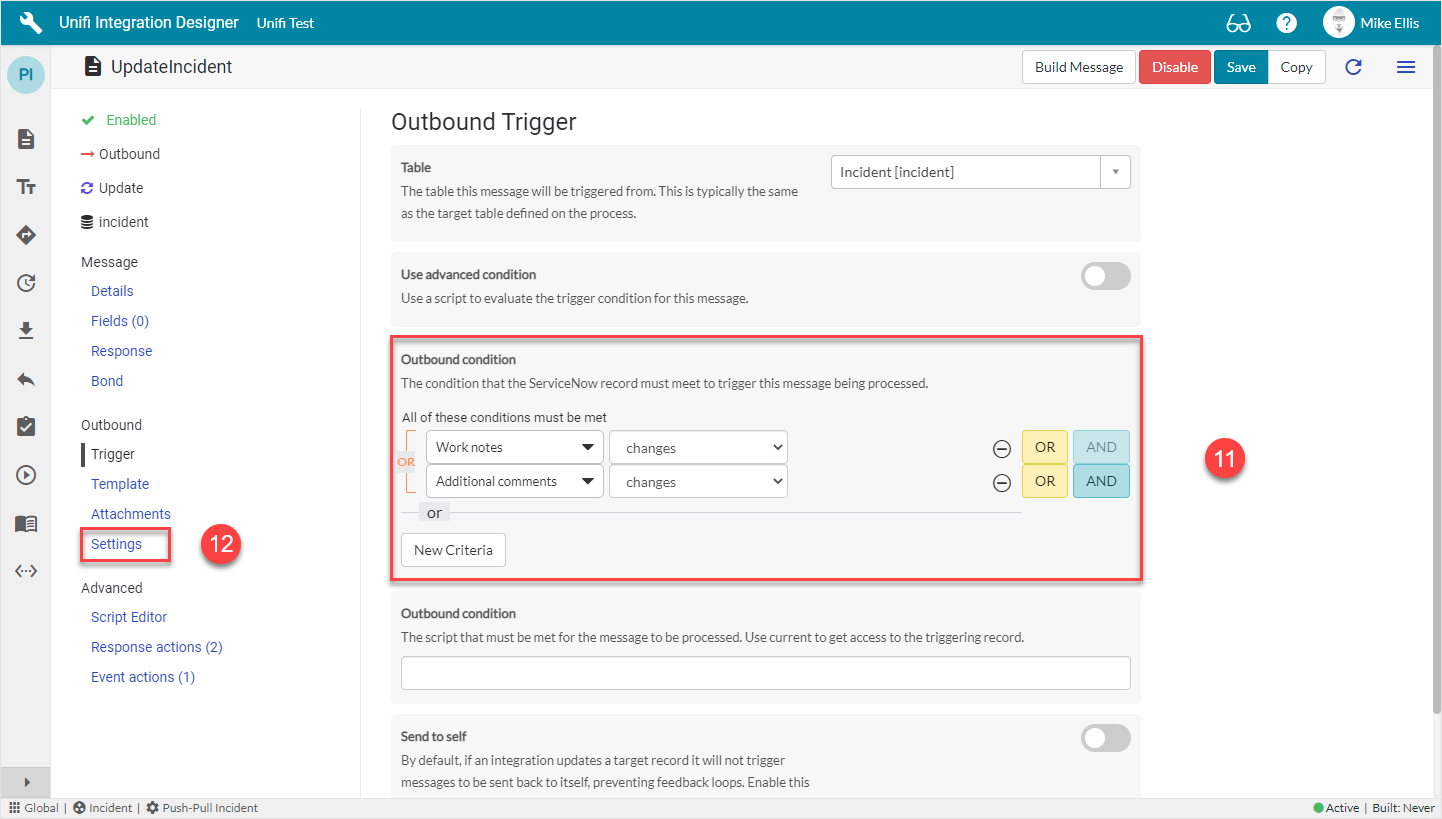
Task: Open the documentation book icon in sidebar
Action: 25,523
